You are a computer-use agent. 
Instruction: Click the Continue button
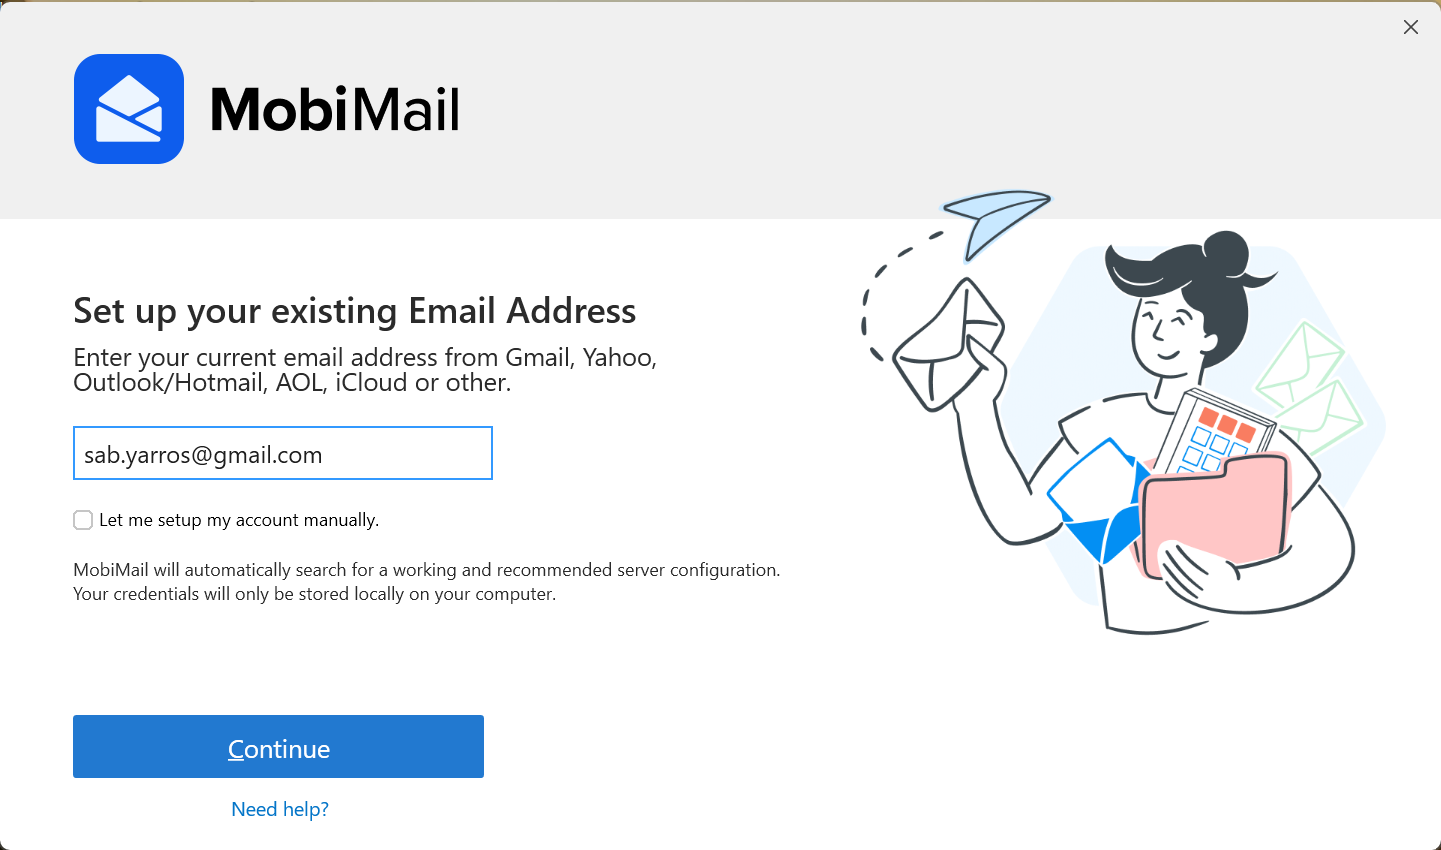pyautogui.click(x=278, y=747)
